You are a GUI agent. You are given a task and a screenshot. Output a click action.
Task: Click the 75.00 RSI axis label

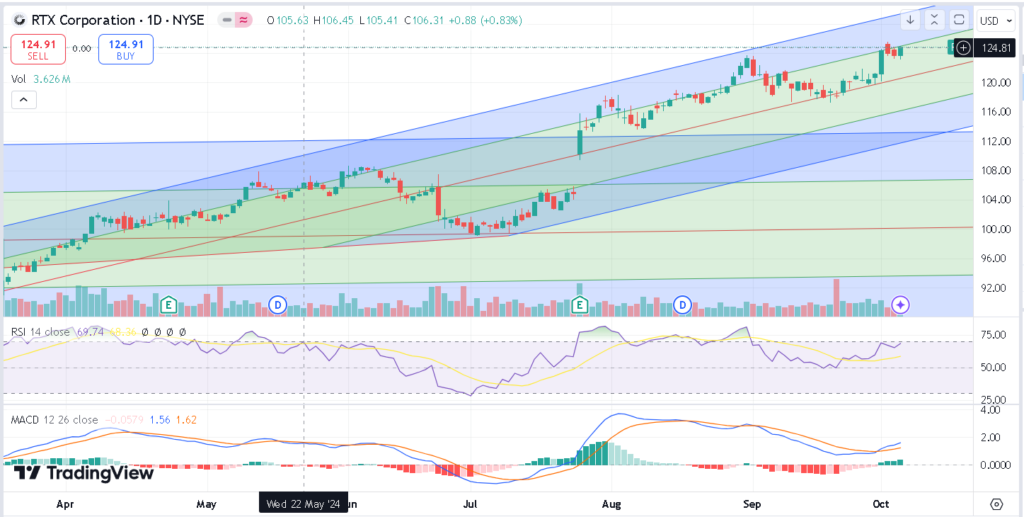995,335
